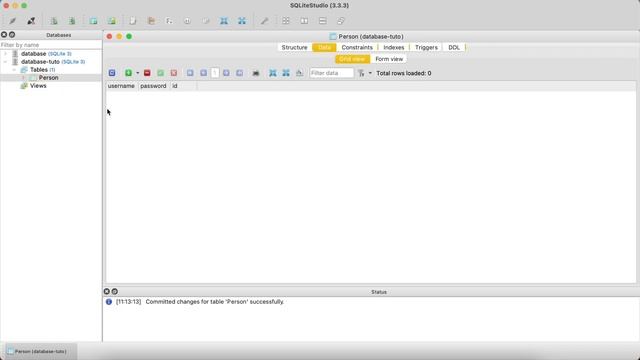Open the Triggers tab
640x360 pixels.
pos(426,47)
